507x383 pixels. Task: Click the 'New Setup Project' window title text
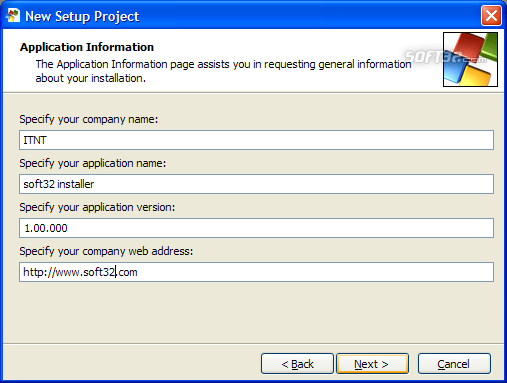coord(82,16)
